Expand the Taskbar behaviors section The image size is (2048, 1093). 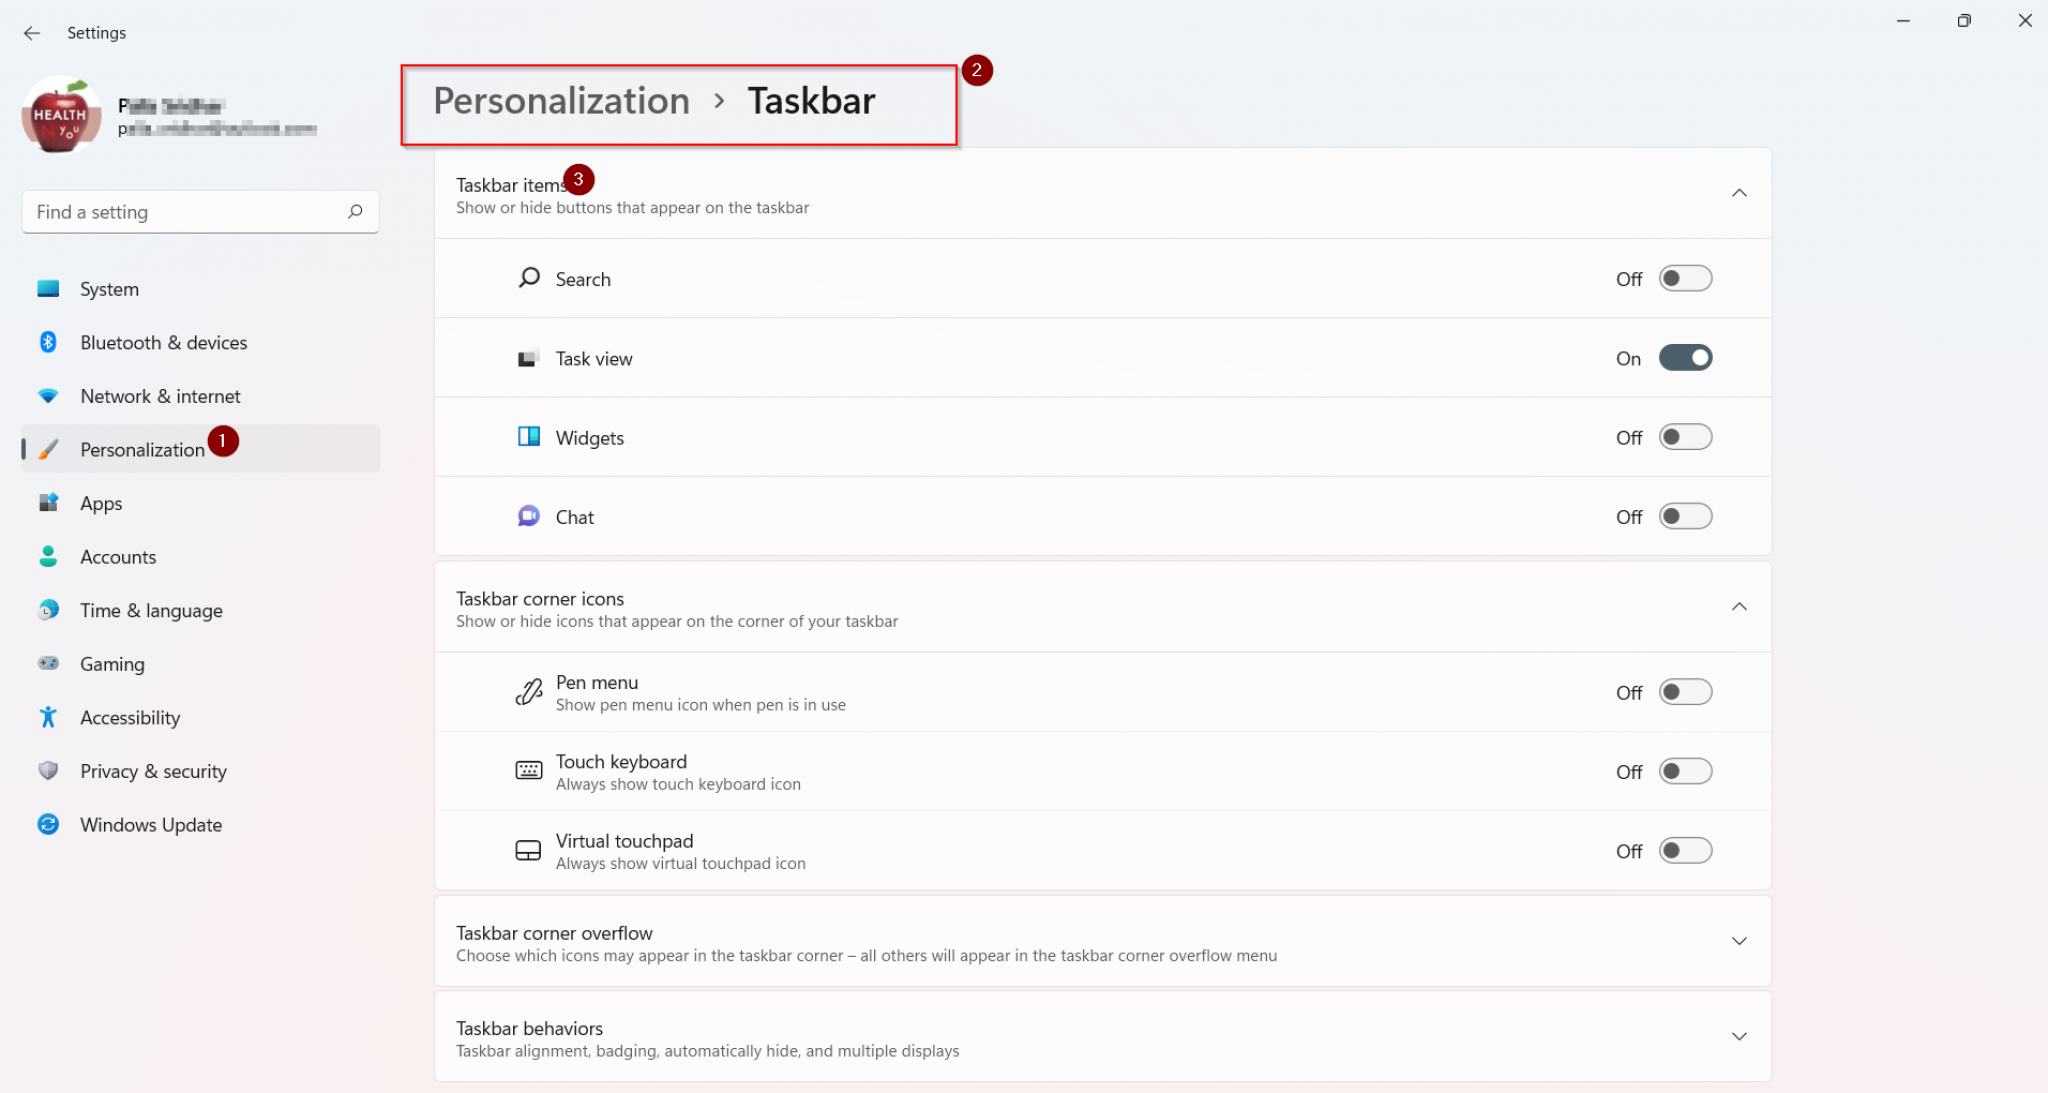(x=1739, y=1037)
